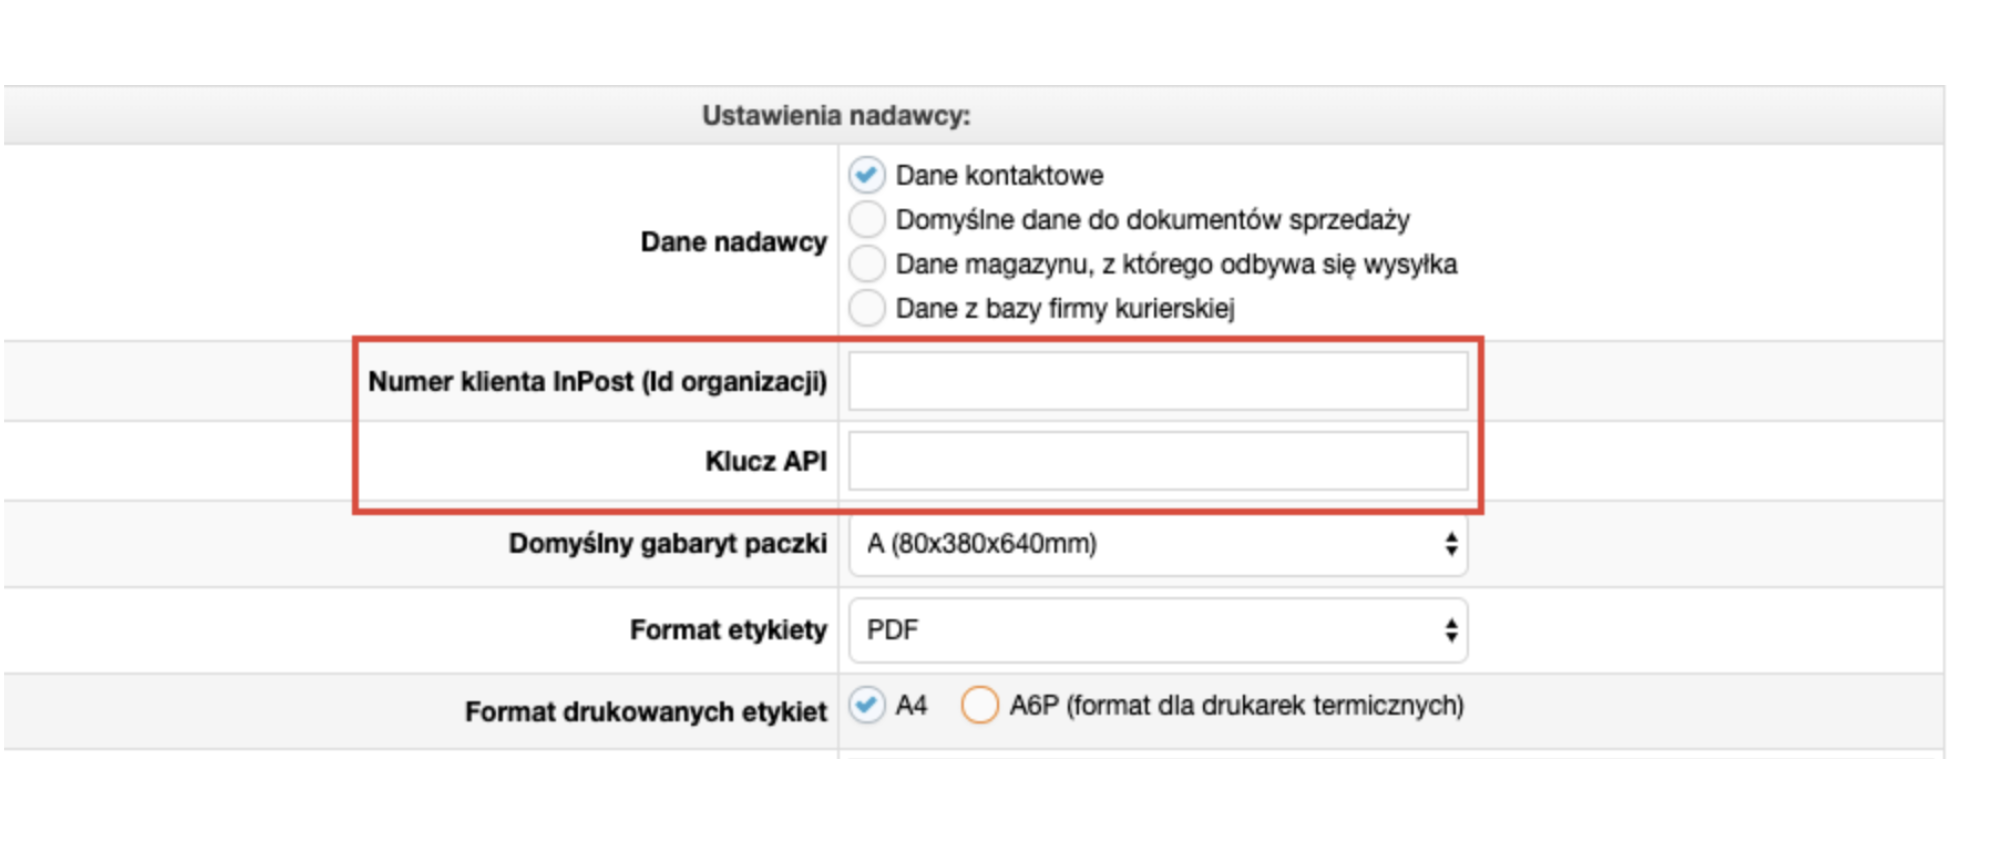Choose 'Domyślne dane do dokumentów sprzedaży' radio option

coord(867,219)
